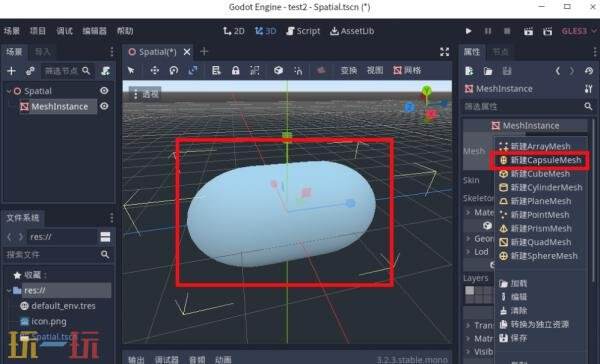Collapse the Spatial tree node
This screenshot has width=600, height=364.
pos(9,91)
